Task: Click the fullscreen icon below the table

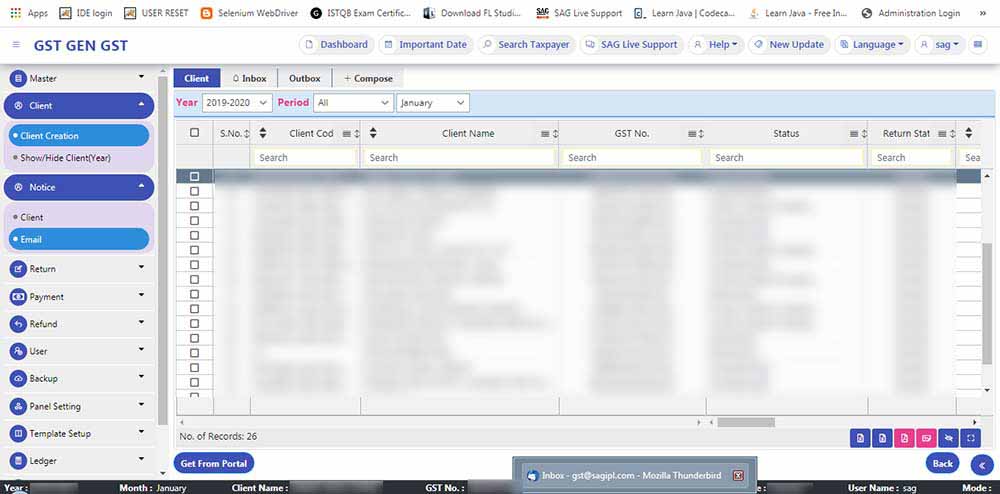Action: tap(970, 438)
